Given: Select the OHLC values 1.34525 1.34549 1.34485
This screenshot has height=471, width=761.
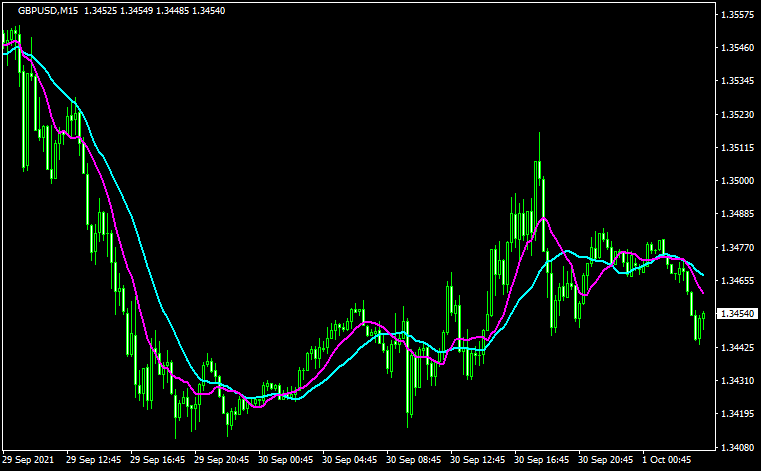Looking at the screenshot, I should click(136, 11).
